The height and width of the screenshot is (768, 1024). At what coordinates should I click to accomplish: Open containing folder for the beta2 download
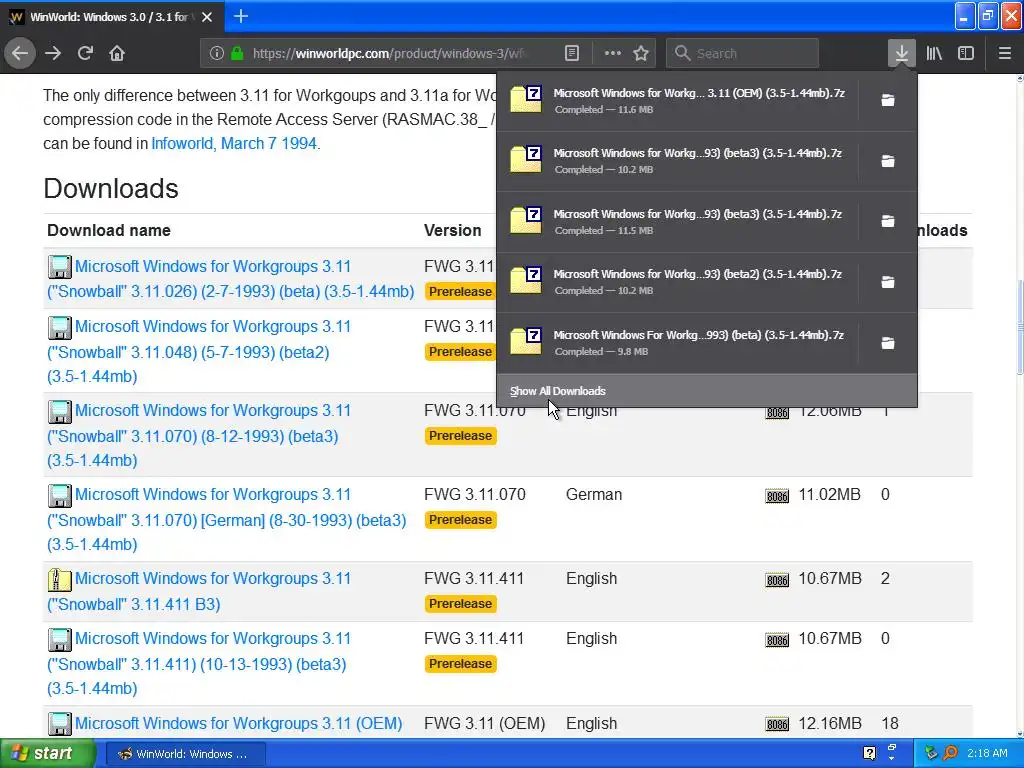(x=888, y=282)
